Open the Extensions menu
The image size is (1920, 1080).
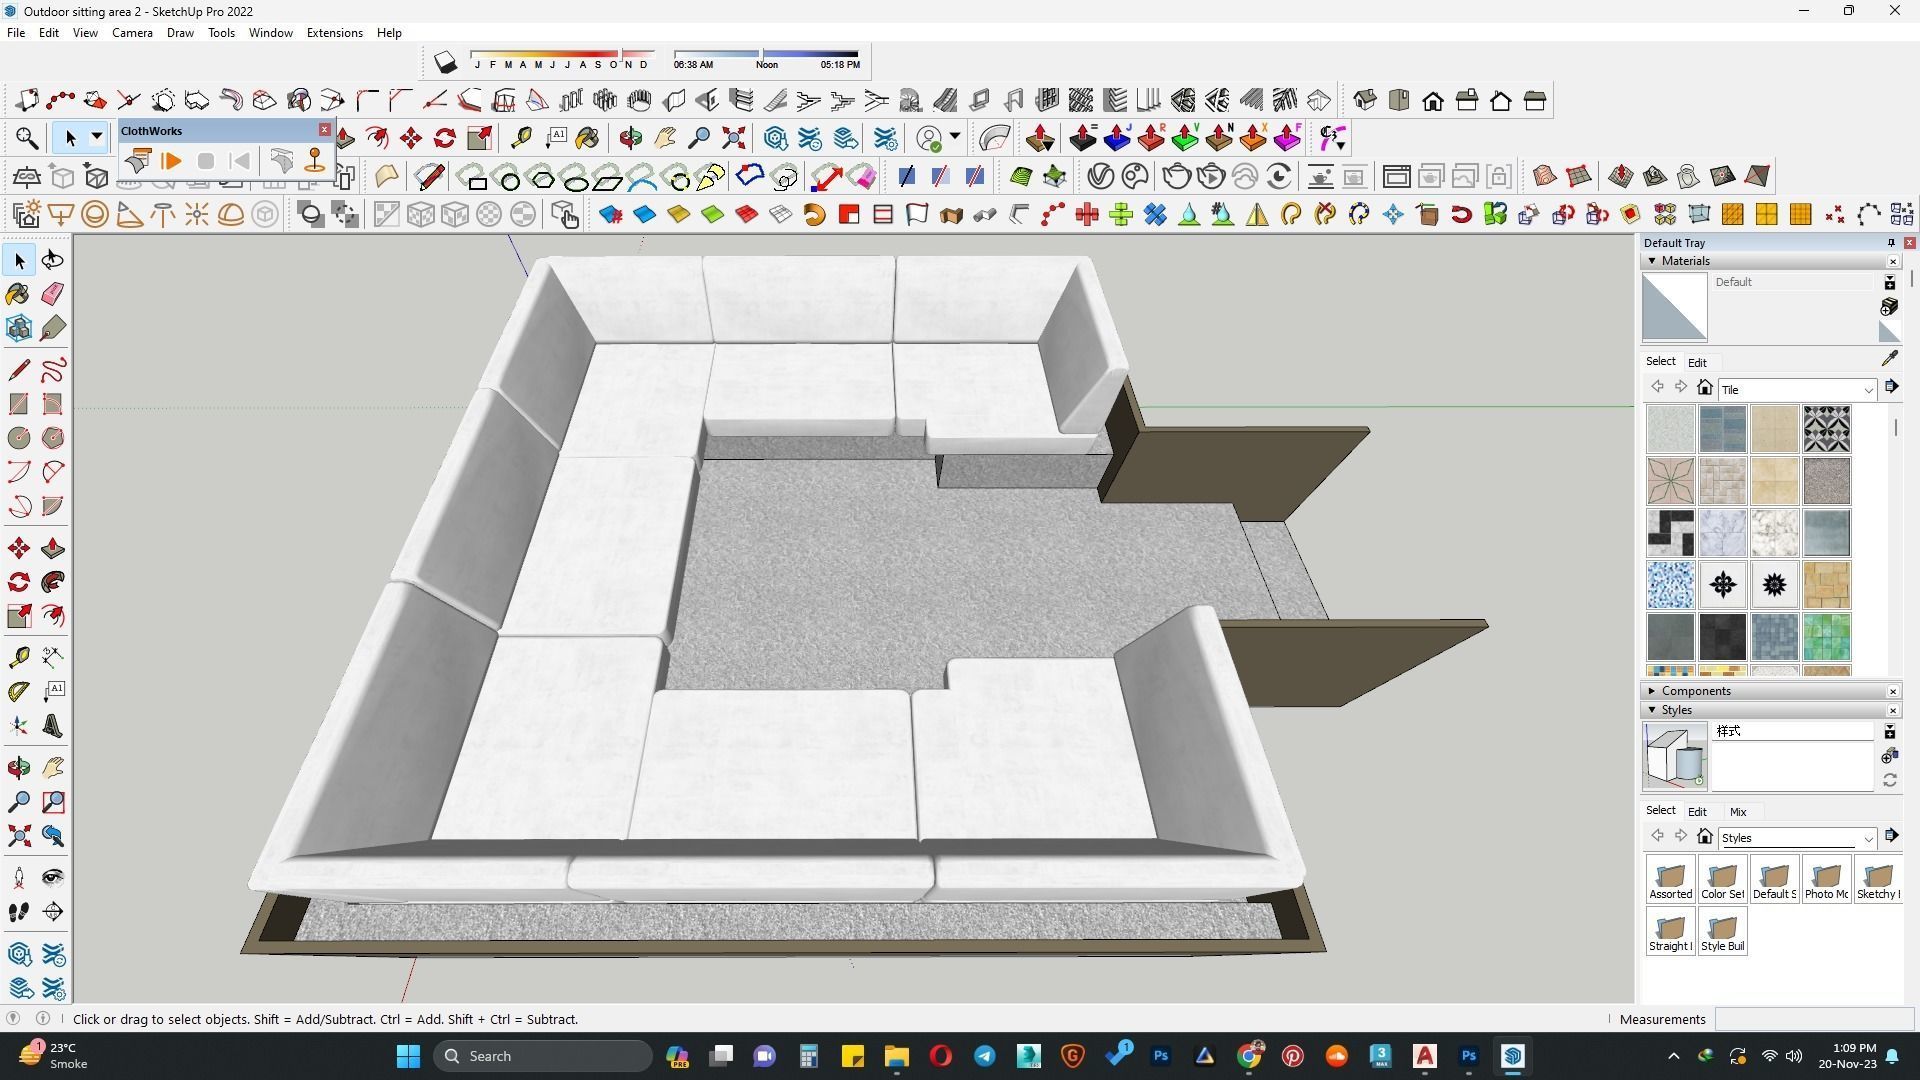tap(334, 33)
